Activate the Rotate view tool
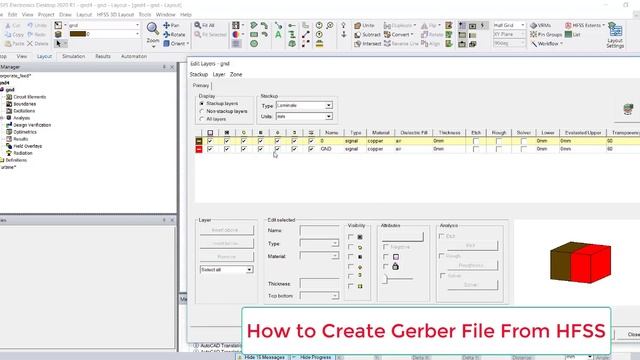 coord(174,35)
